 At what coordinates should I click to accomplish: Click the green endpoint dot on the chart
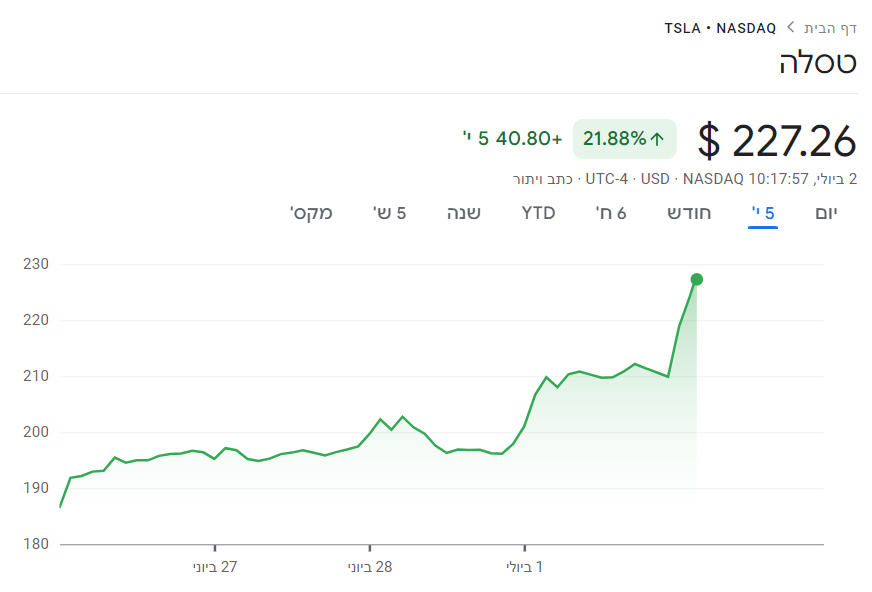coord(697,279)
